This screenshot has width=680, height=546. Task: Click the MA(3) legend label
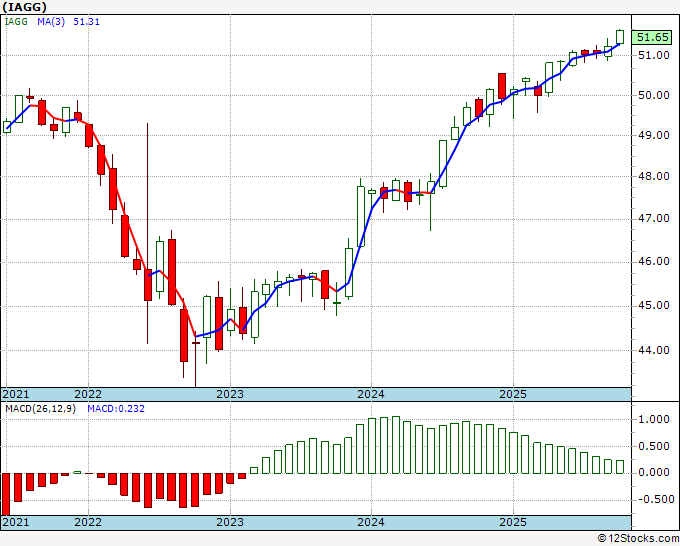click(x=51, y=22)
